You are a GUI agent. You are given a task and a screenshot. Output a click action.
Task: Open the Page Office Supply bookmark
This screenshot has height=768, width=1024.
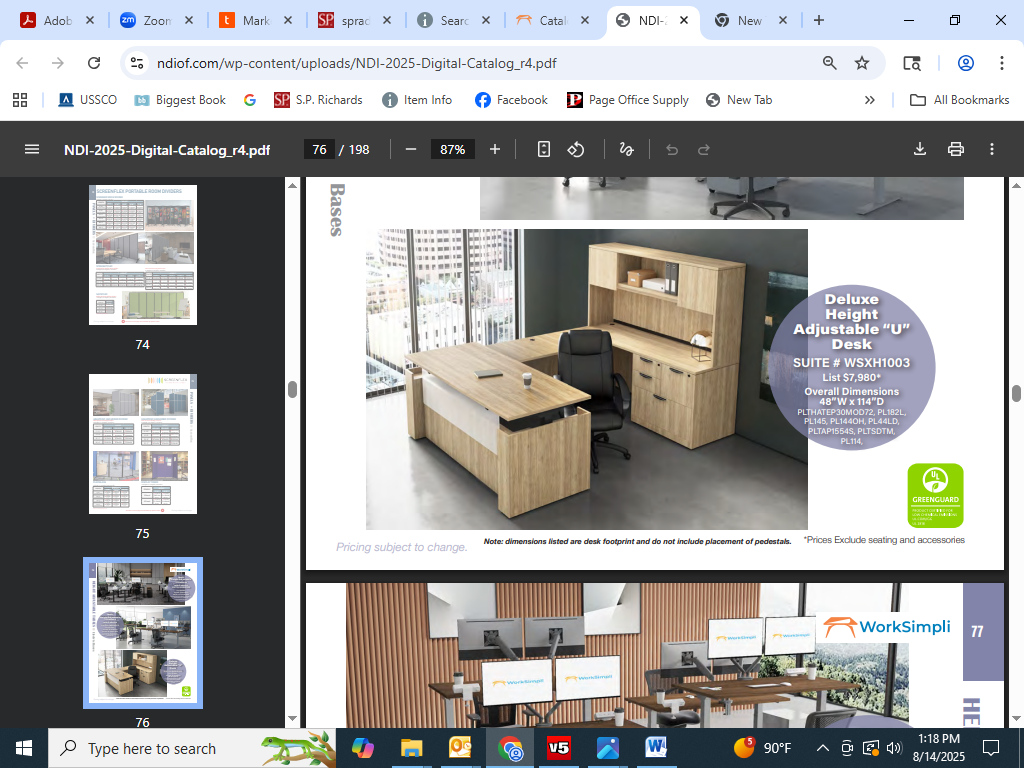(x=628, y=100)
